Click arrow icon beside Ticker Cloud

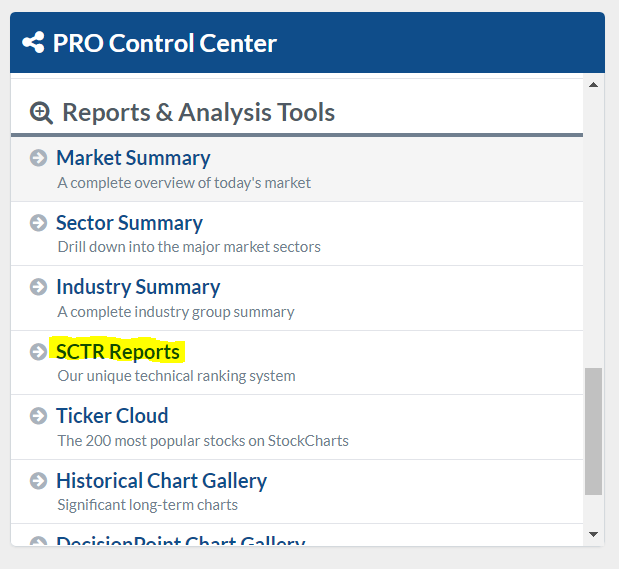click(39, 416)
